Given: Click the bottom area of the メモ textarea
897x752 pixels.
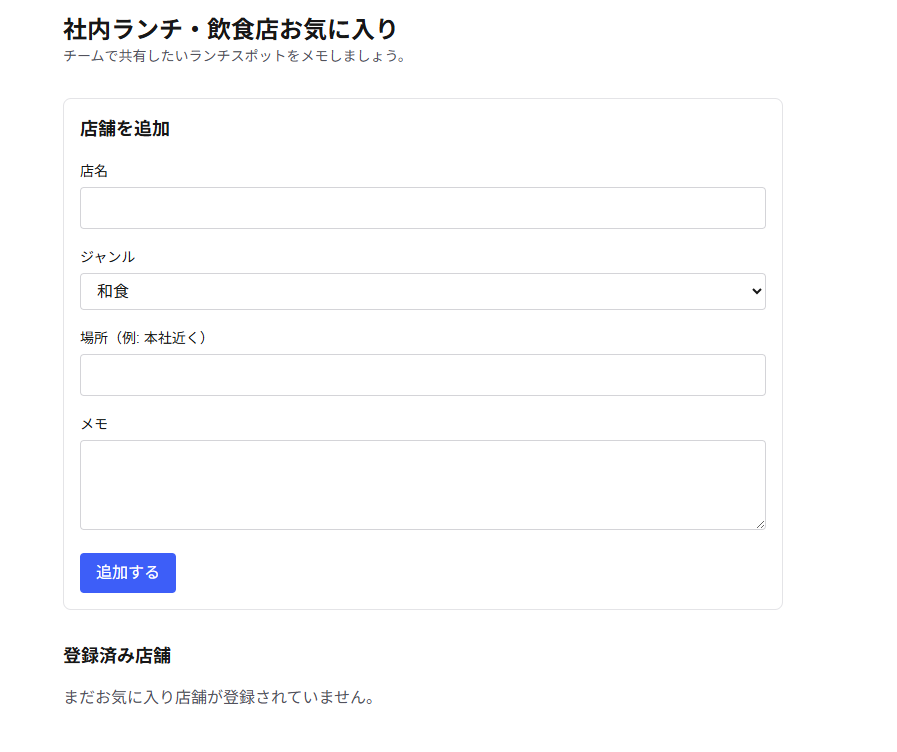Looking at the screenshot, I should pos(423,518).
